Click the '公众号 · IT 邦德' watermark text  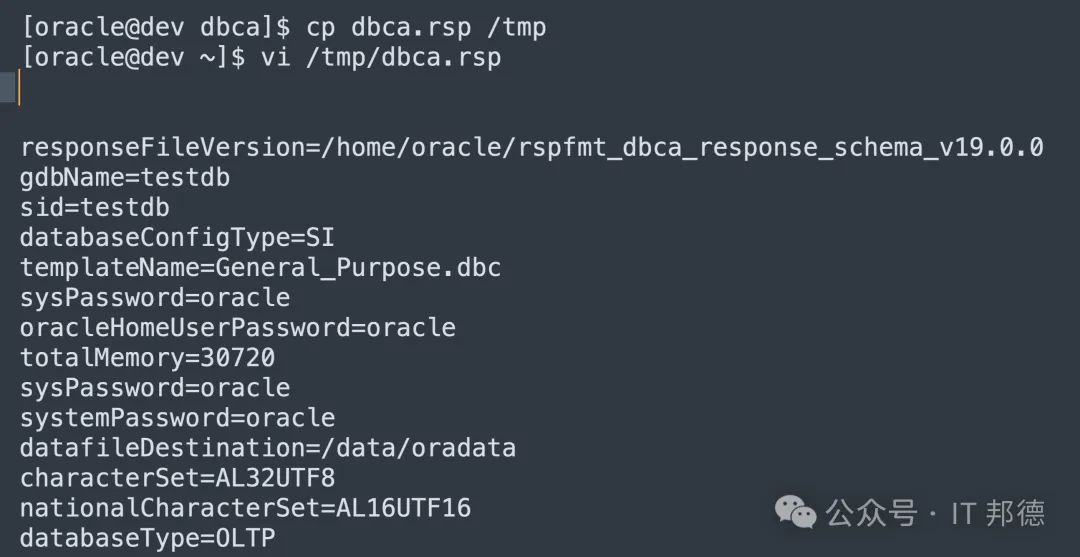click(x=935, y=514)
